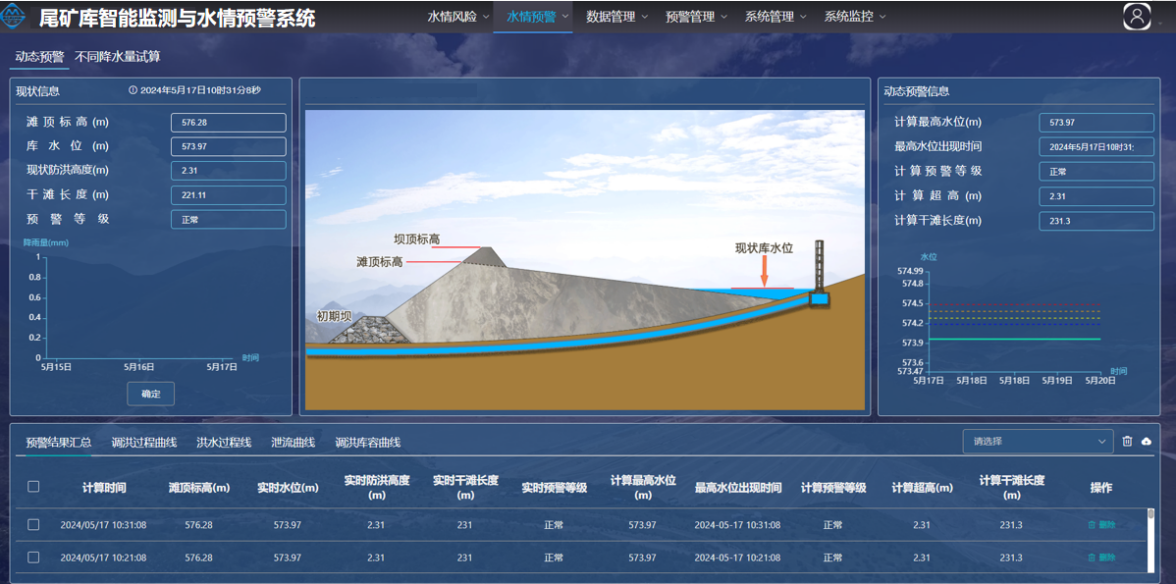1176x584 pixels.
Task: Switch to the 不同降水量试算 tab
Action: point(117,57)
